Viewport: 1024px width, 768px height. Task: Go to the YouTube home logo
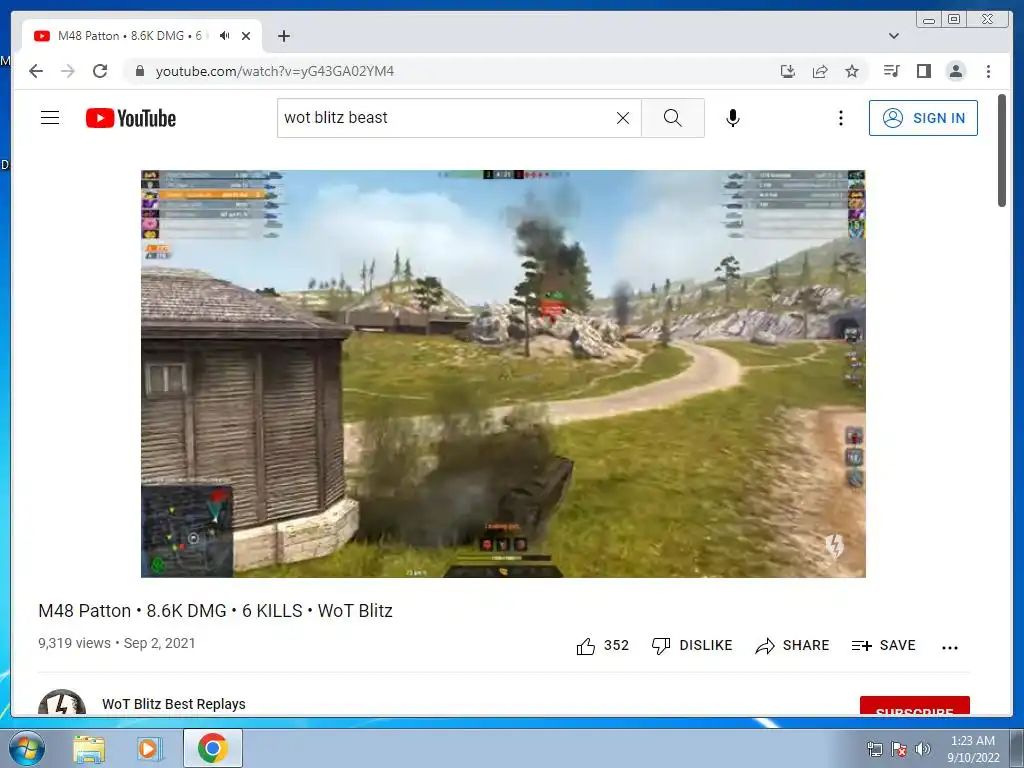[131, 118]
